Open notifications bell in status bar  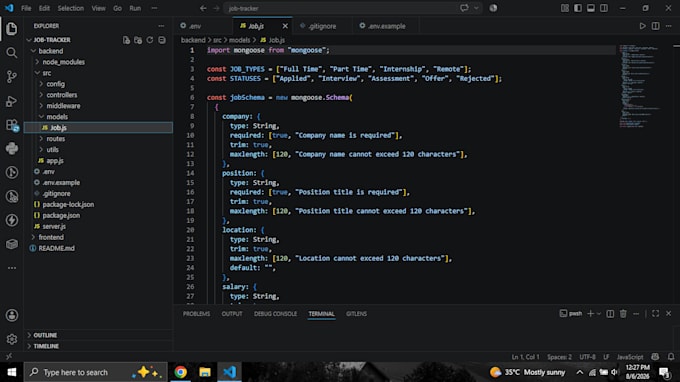pos(671,357)
